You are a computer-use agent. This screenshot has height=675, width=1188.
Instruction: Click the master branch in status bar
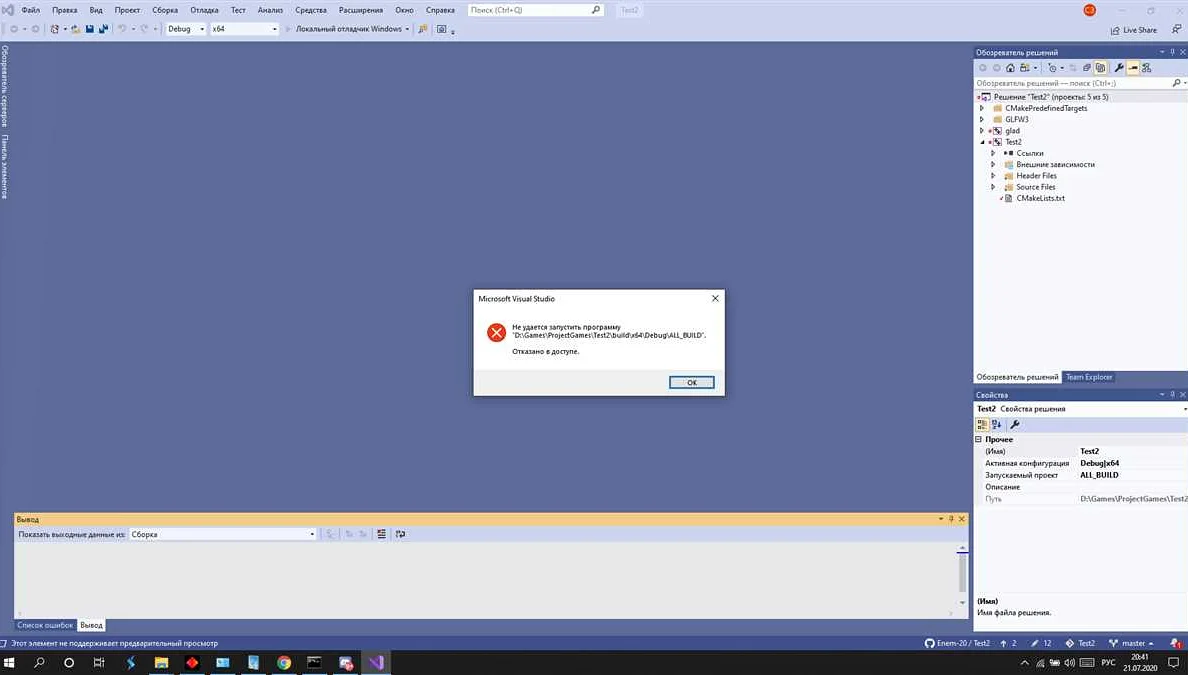tap(1132, 643)
